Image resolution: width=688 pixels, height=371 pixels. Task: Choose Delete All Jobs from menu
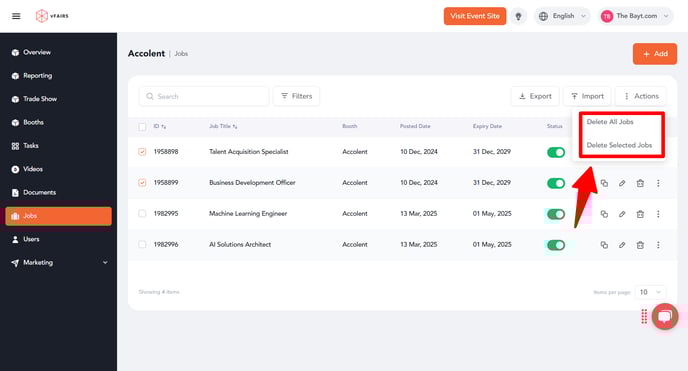(x=610, y=122)
